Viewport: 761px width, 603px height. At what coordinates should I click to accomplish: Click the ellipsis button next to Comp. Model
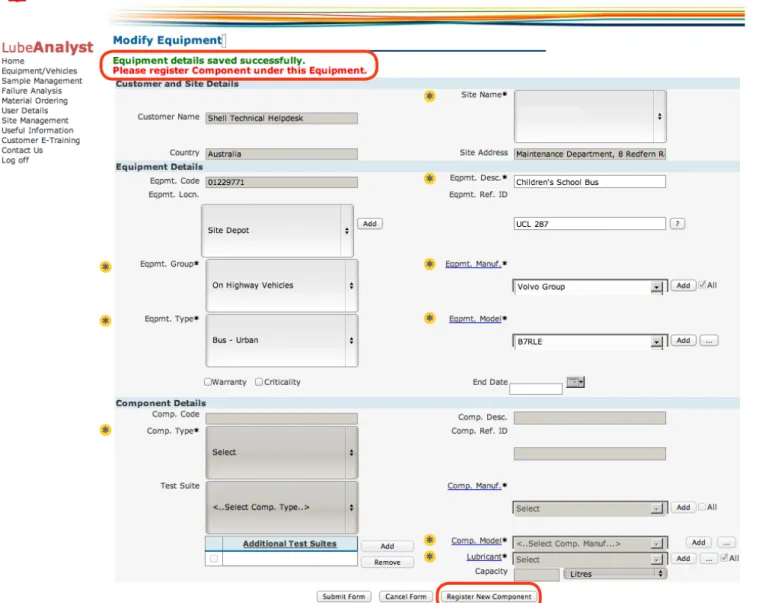pyautogui.click(x=727, y=542)
